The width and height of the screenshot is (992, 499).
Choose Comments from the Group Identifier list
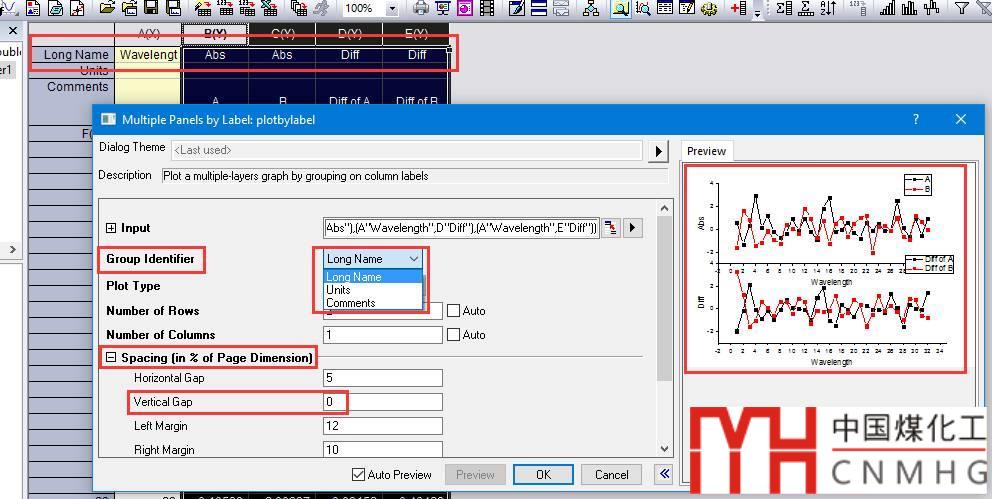pyautogui.click(x=350, y=303)
